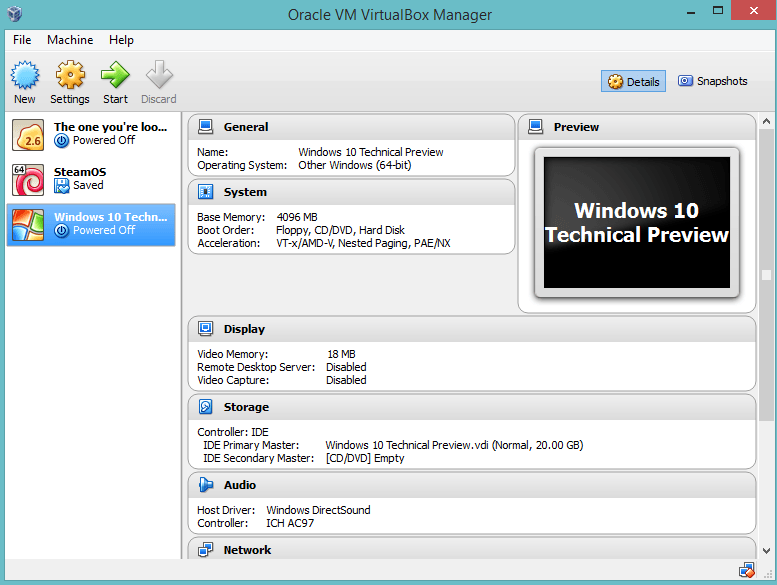Click Video Capture Disabled value
The width and height of the screenshot is (777, 585).
pos(346,380)
